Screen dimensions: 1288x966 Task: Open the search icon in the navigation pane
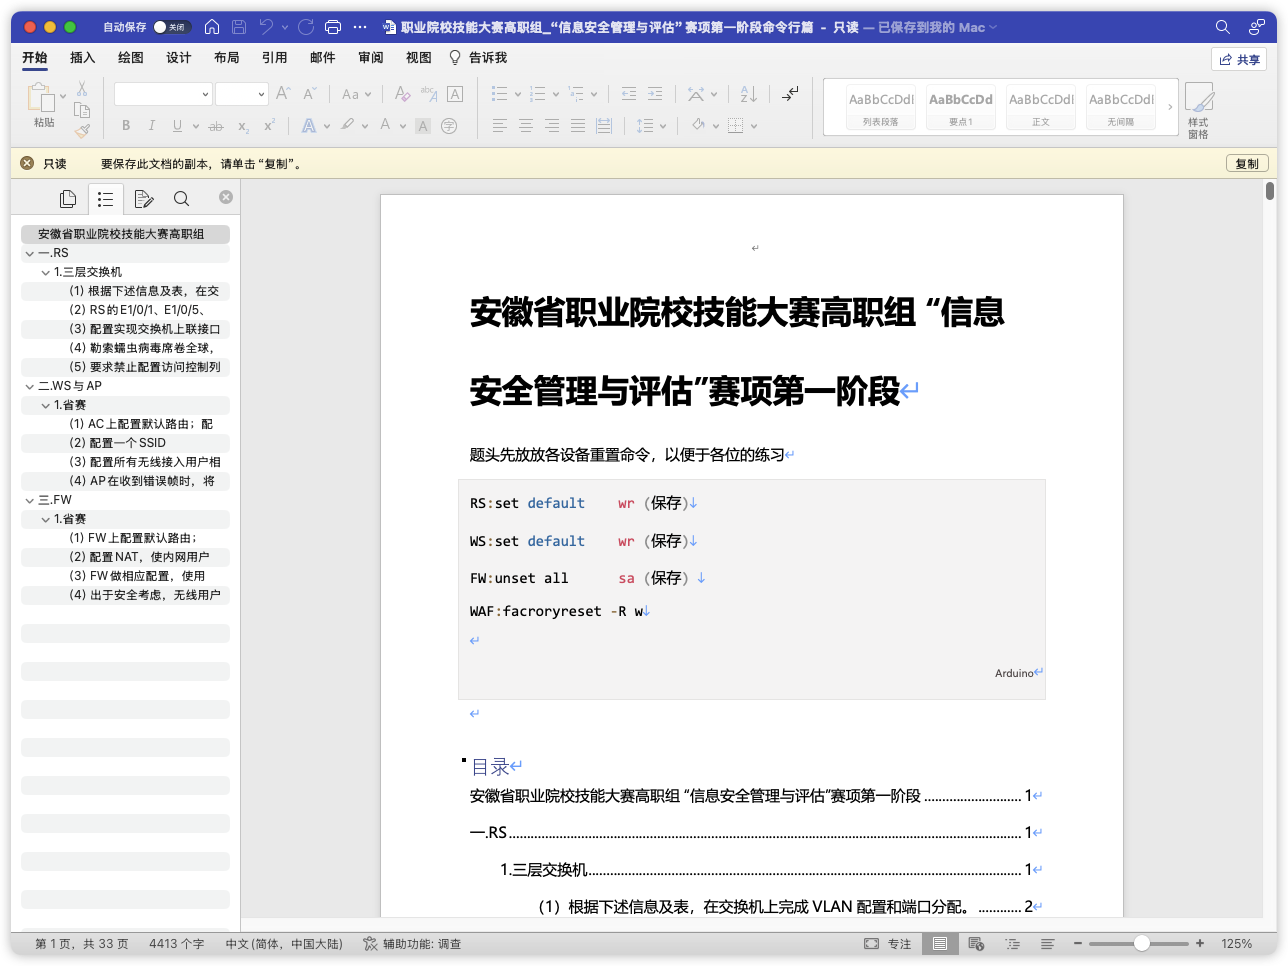pyautogui.click(x=182, y=198)
